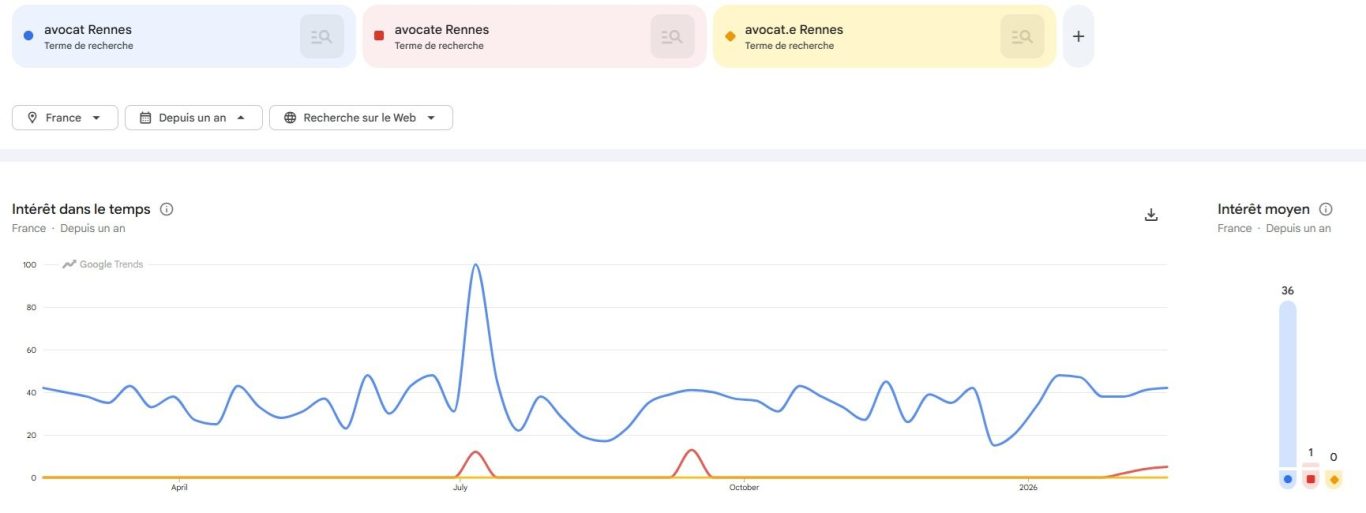Open info icon beside Intérêt dans le temps
The image size is (1366, 513).
click(167, 210)
